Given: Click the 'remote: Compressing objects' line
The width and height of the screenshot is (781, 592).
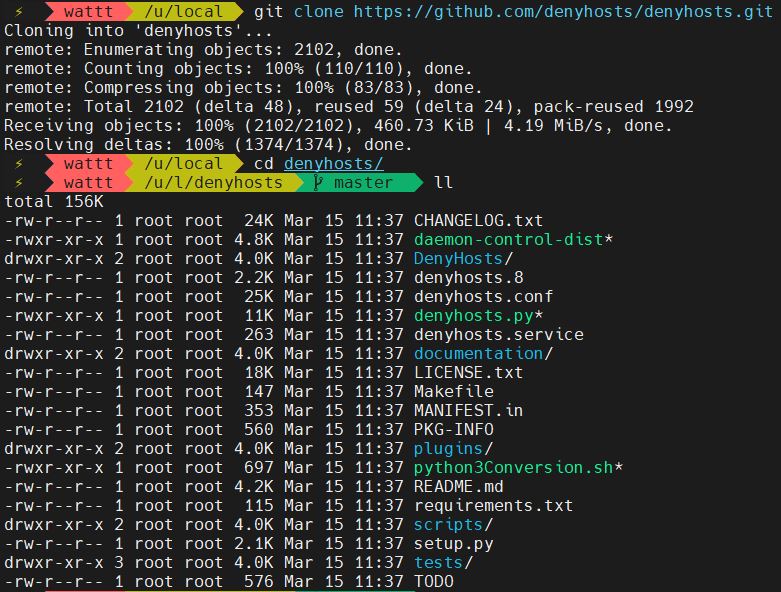Looking at the screenshot, I should click(243, 88).
